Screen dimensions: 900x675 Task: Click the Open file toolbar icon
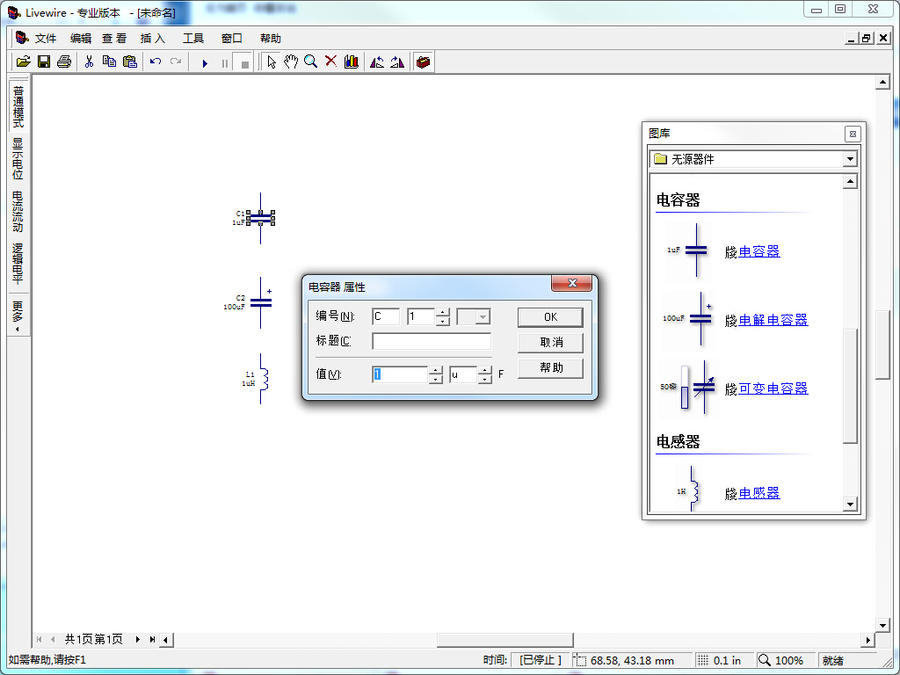(23, 62)
